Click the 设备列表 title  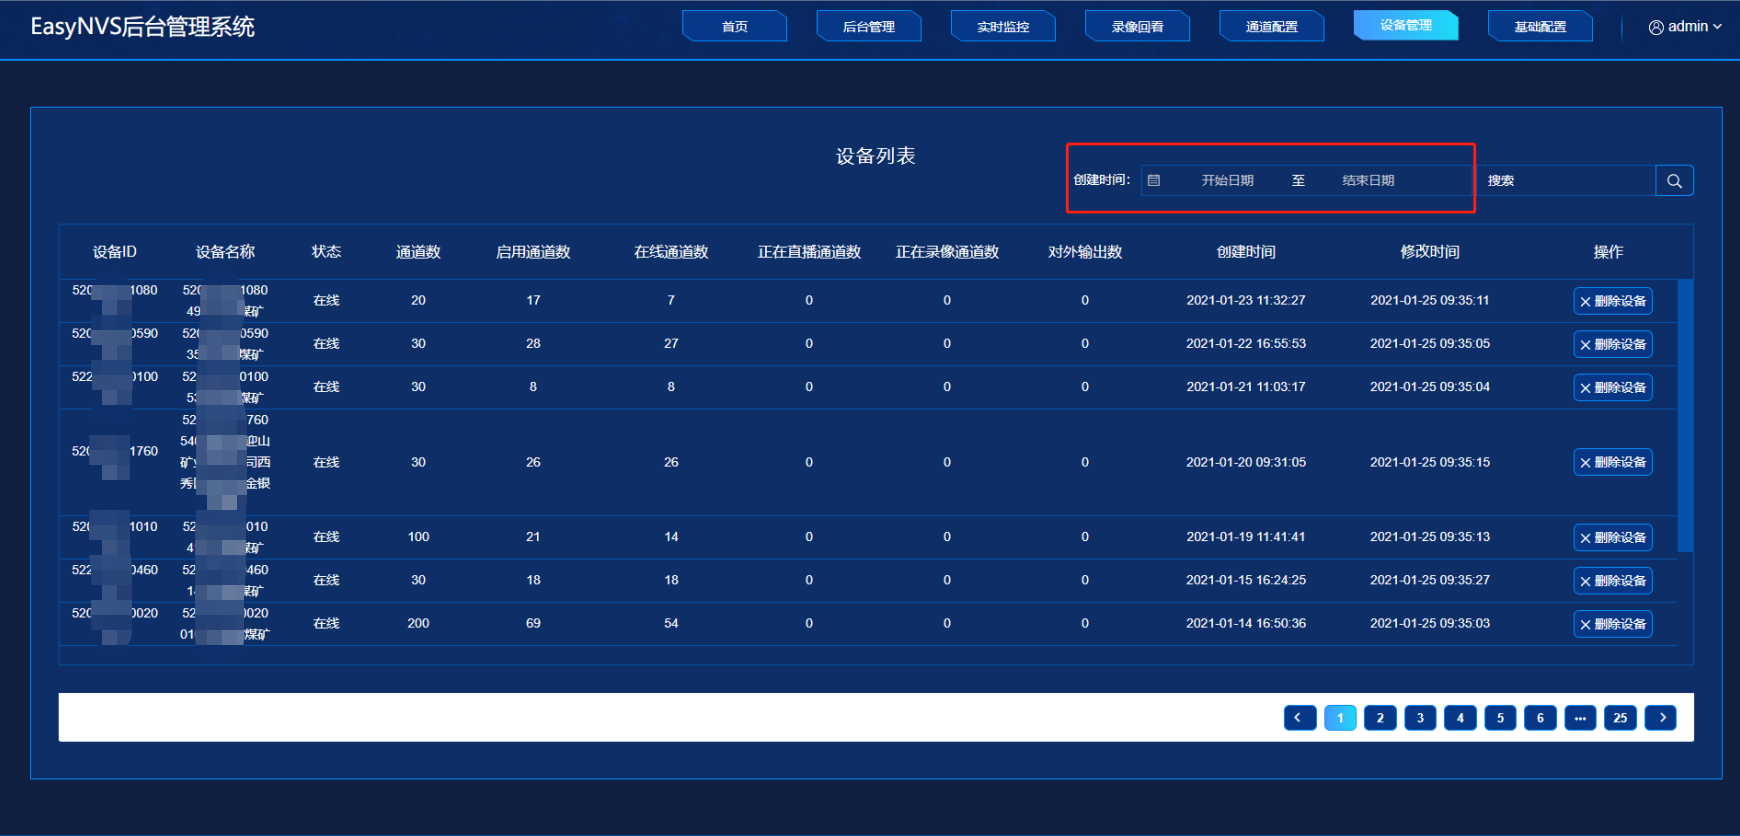(x=876, y=156)
